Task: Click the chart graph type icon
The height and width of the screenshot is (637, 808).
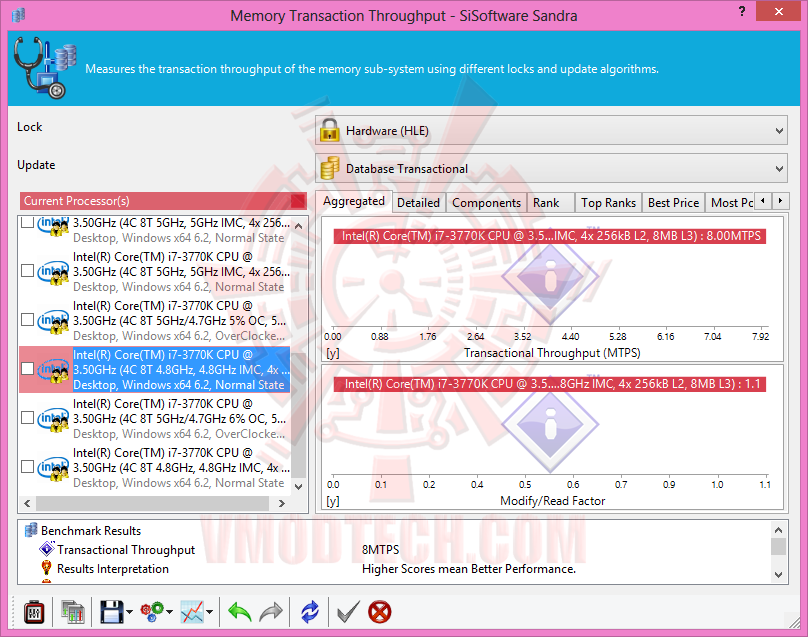Action: [192, 612]
